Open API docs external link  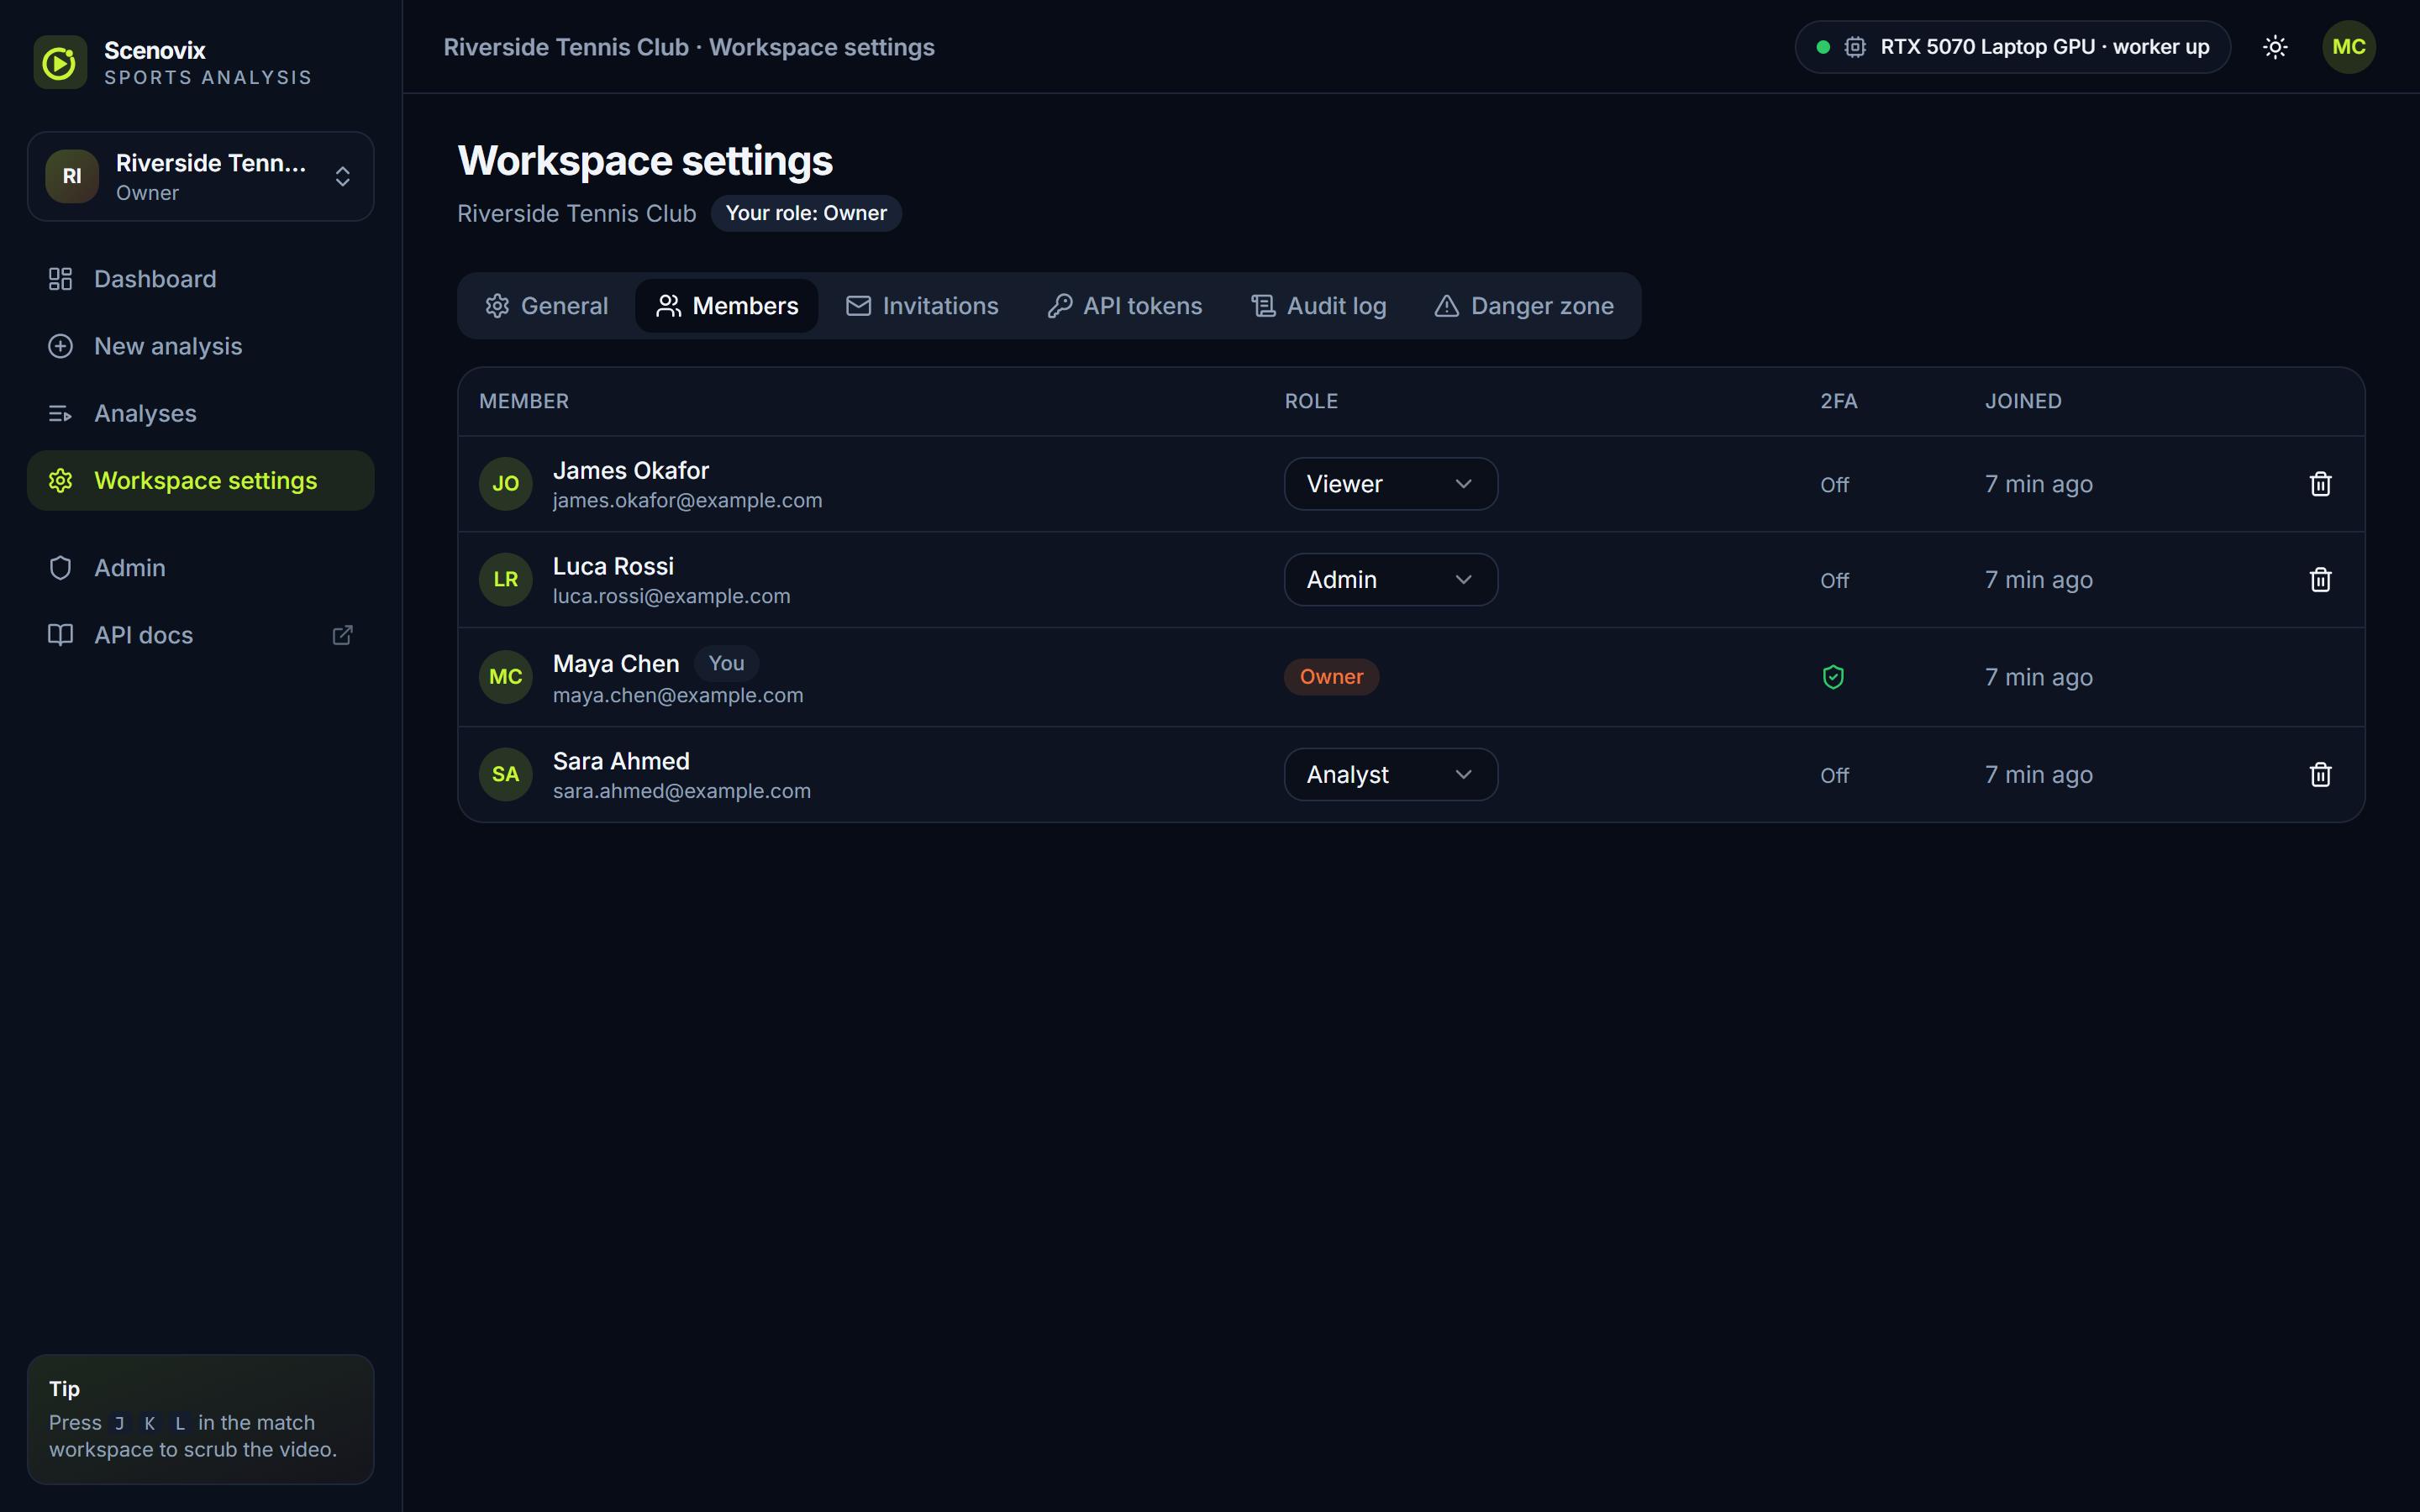(x=201, y=635)
